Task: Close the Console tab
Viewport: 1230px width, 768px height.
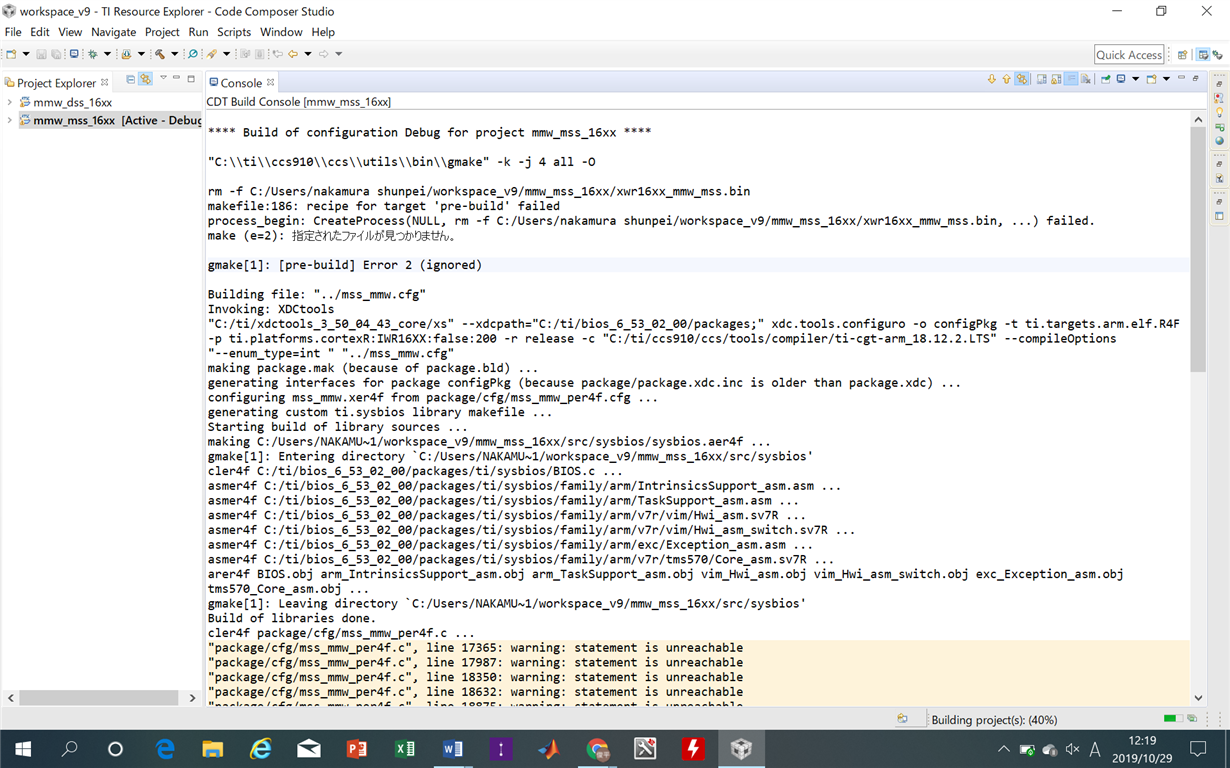Action: point(270,82)
